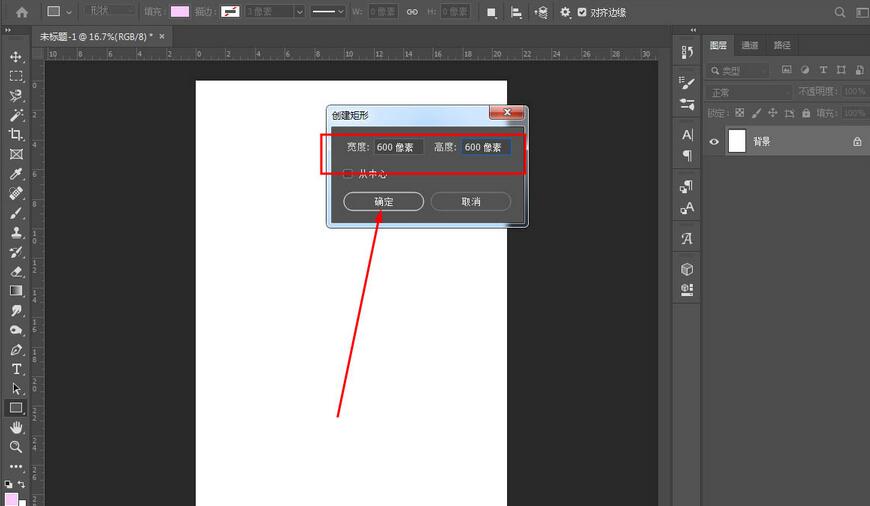This screenshot has width=870, height=506.
Task: Select the Rectangle shape tool
Action: pos(16,408)
